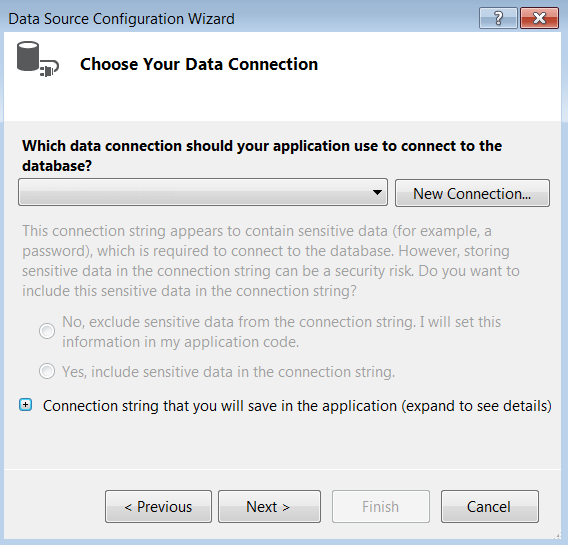Image resolution: width=568 pixels, height=545 pixels.
Task: Select the 'No, exclude sensitive data' radio button
Action: tap(47, 331)
